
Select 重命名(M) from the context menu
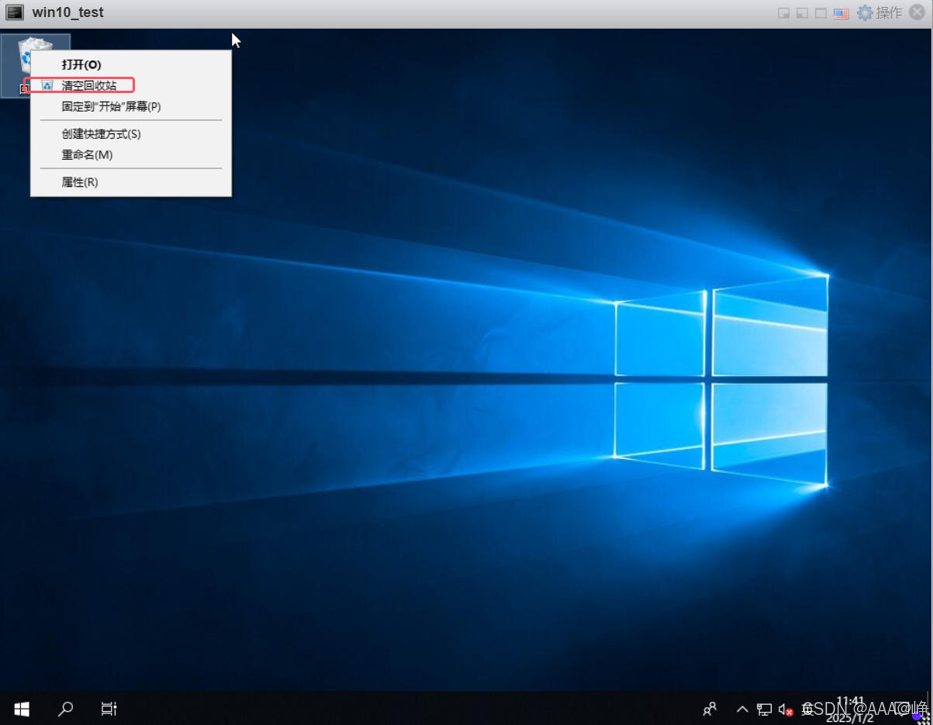[x=131, y=155]
